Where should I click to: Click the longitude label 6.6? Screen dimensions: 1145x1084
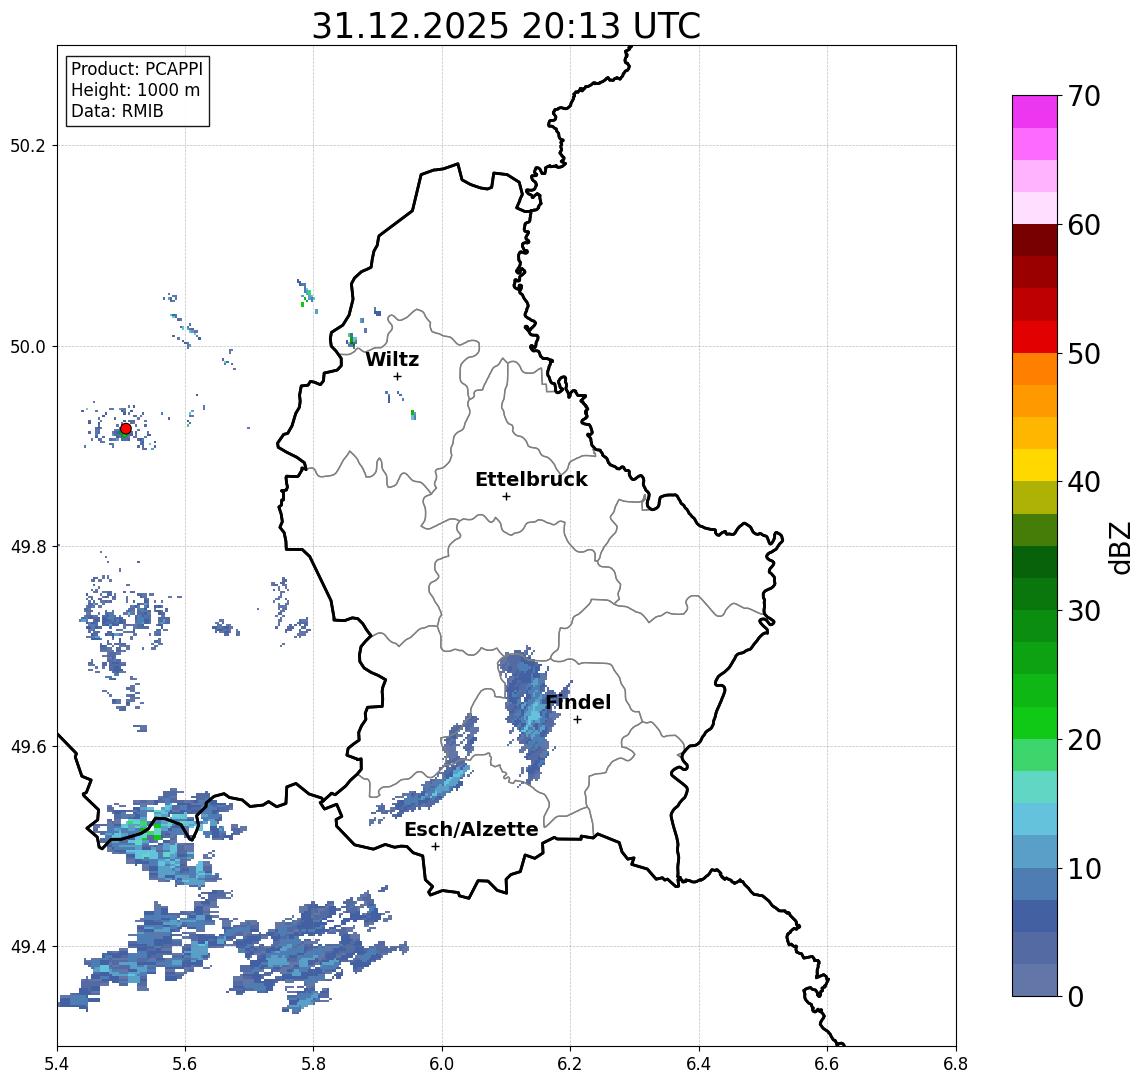pyautogui.click(x=827, y=1064)
